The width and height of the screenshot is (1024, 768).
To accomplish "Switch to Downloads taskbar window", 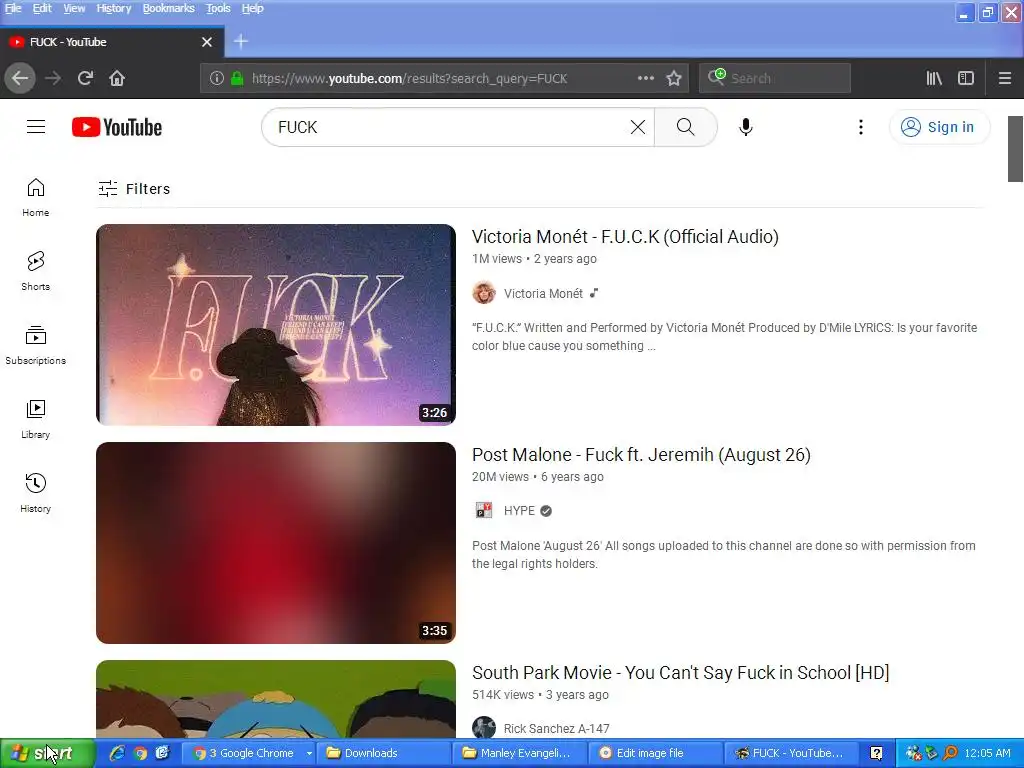I will (x=383, y=753).
